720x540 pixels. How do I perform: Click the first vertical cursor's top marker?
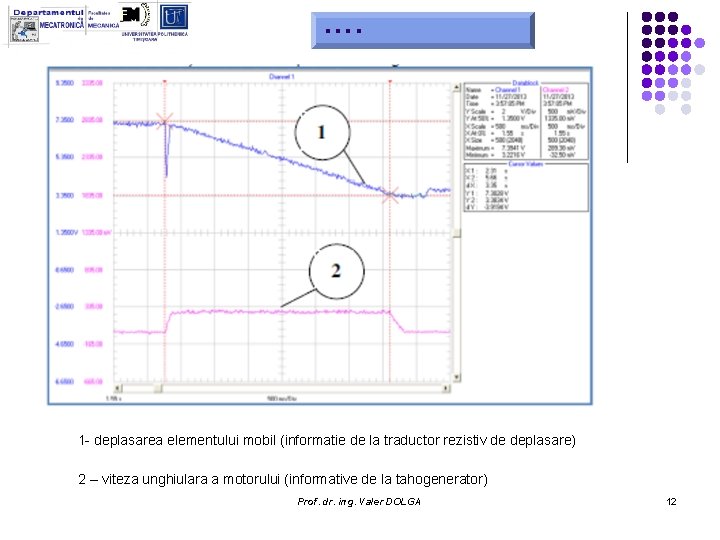[x=165, y=82]
